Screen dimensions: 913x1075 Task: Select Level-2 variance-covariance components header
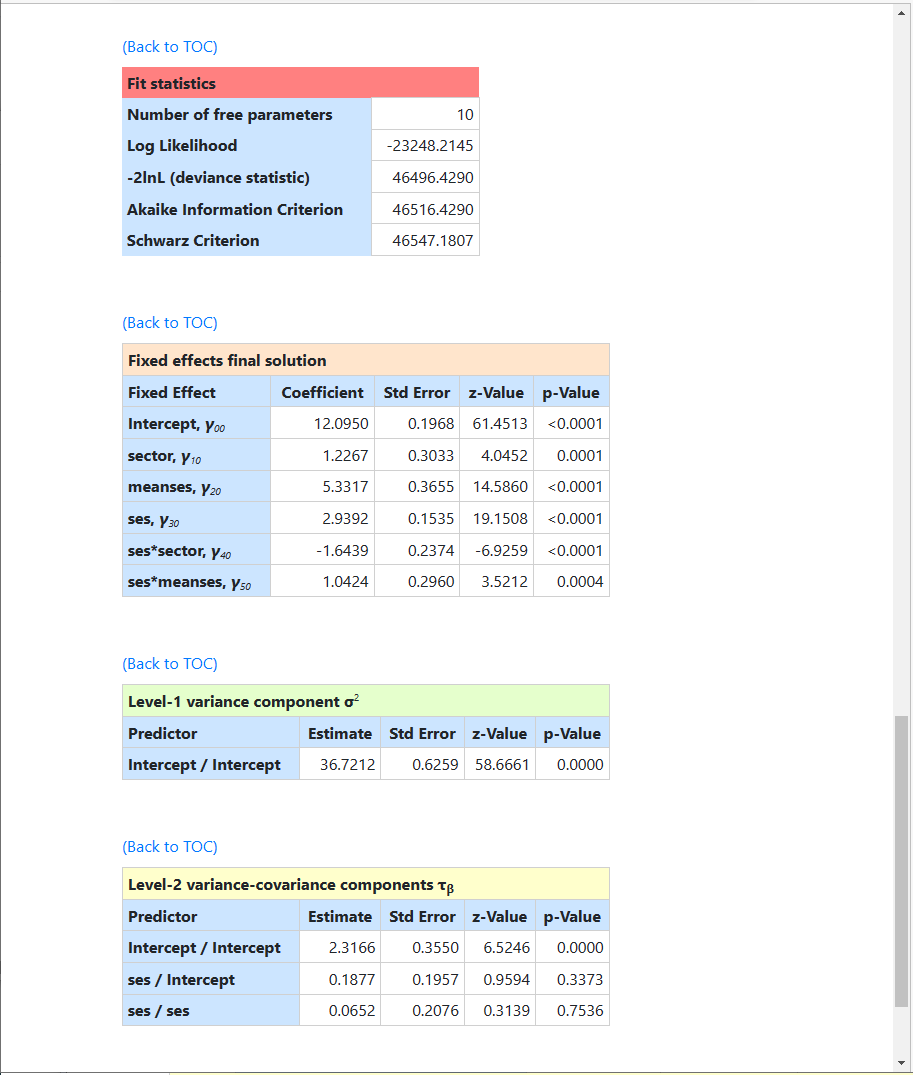[x=365, y=884]
